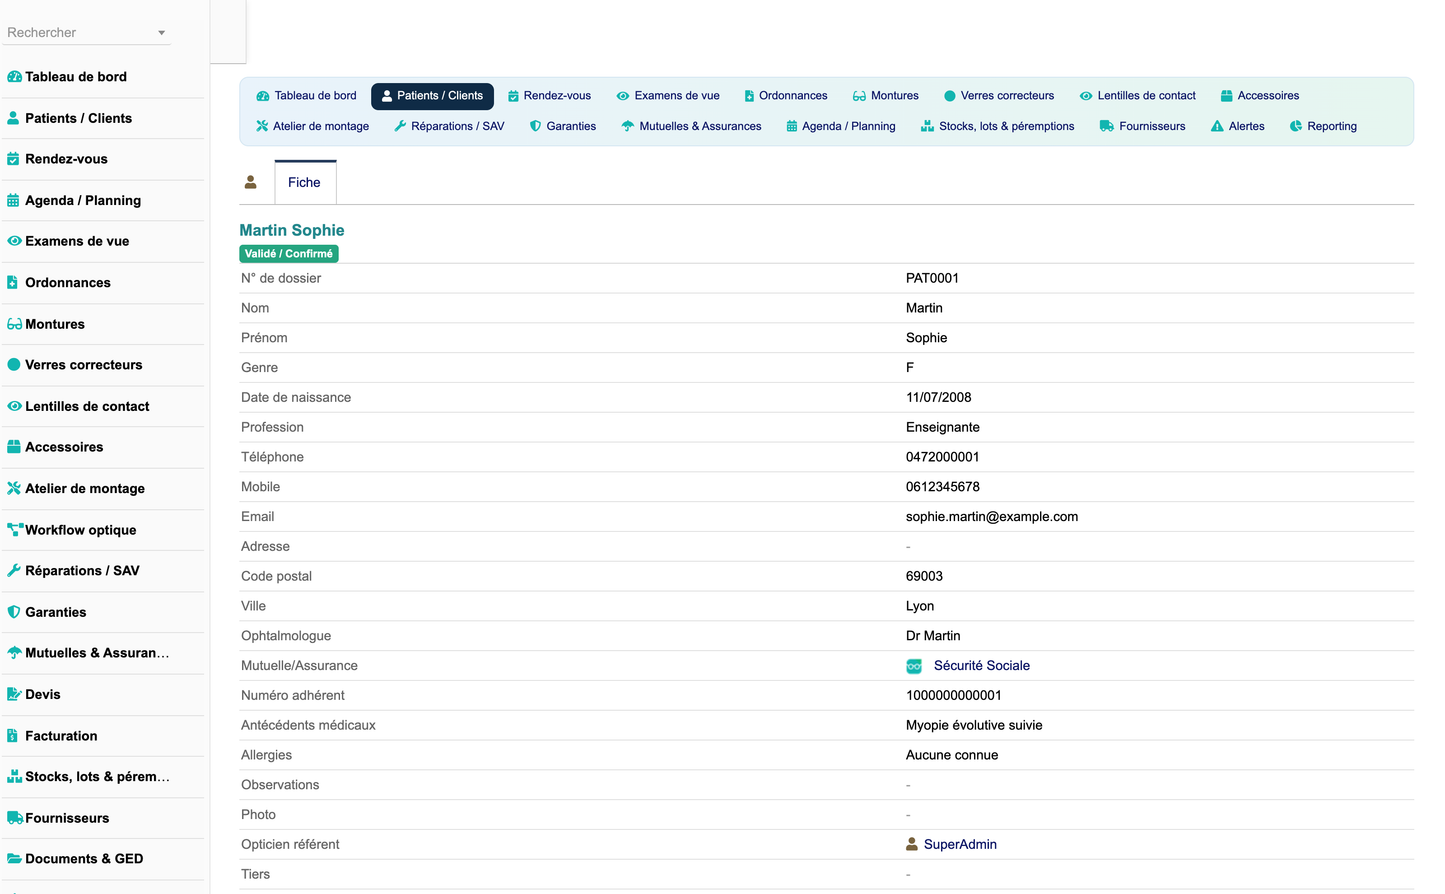Open Réparations / SAV in top menu
This screenshot has width=1445, height=894.
coord(449,126)
